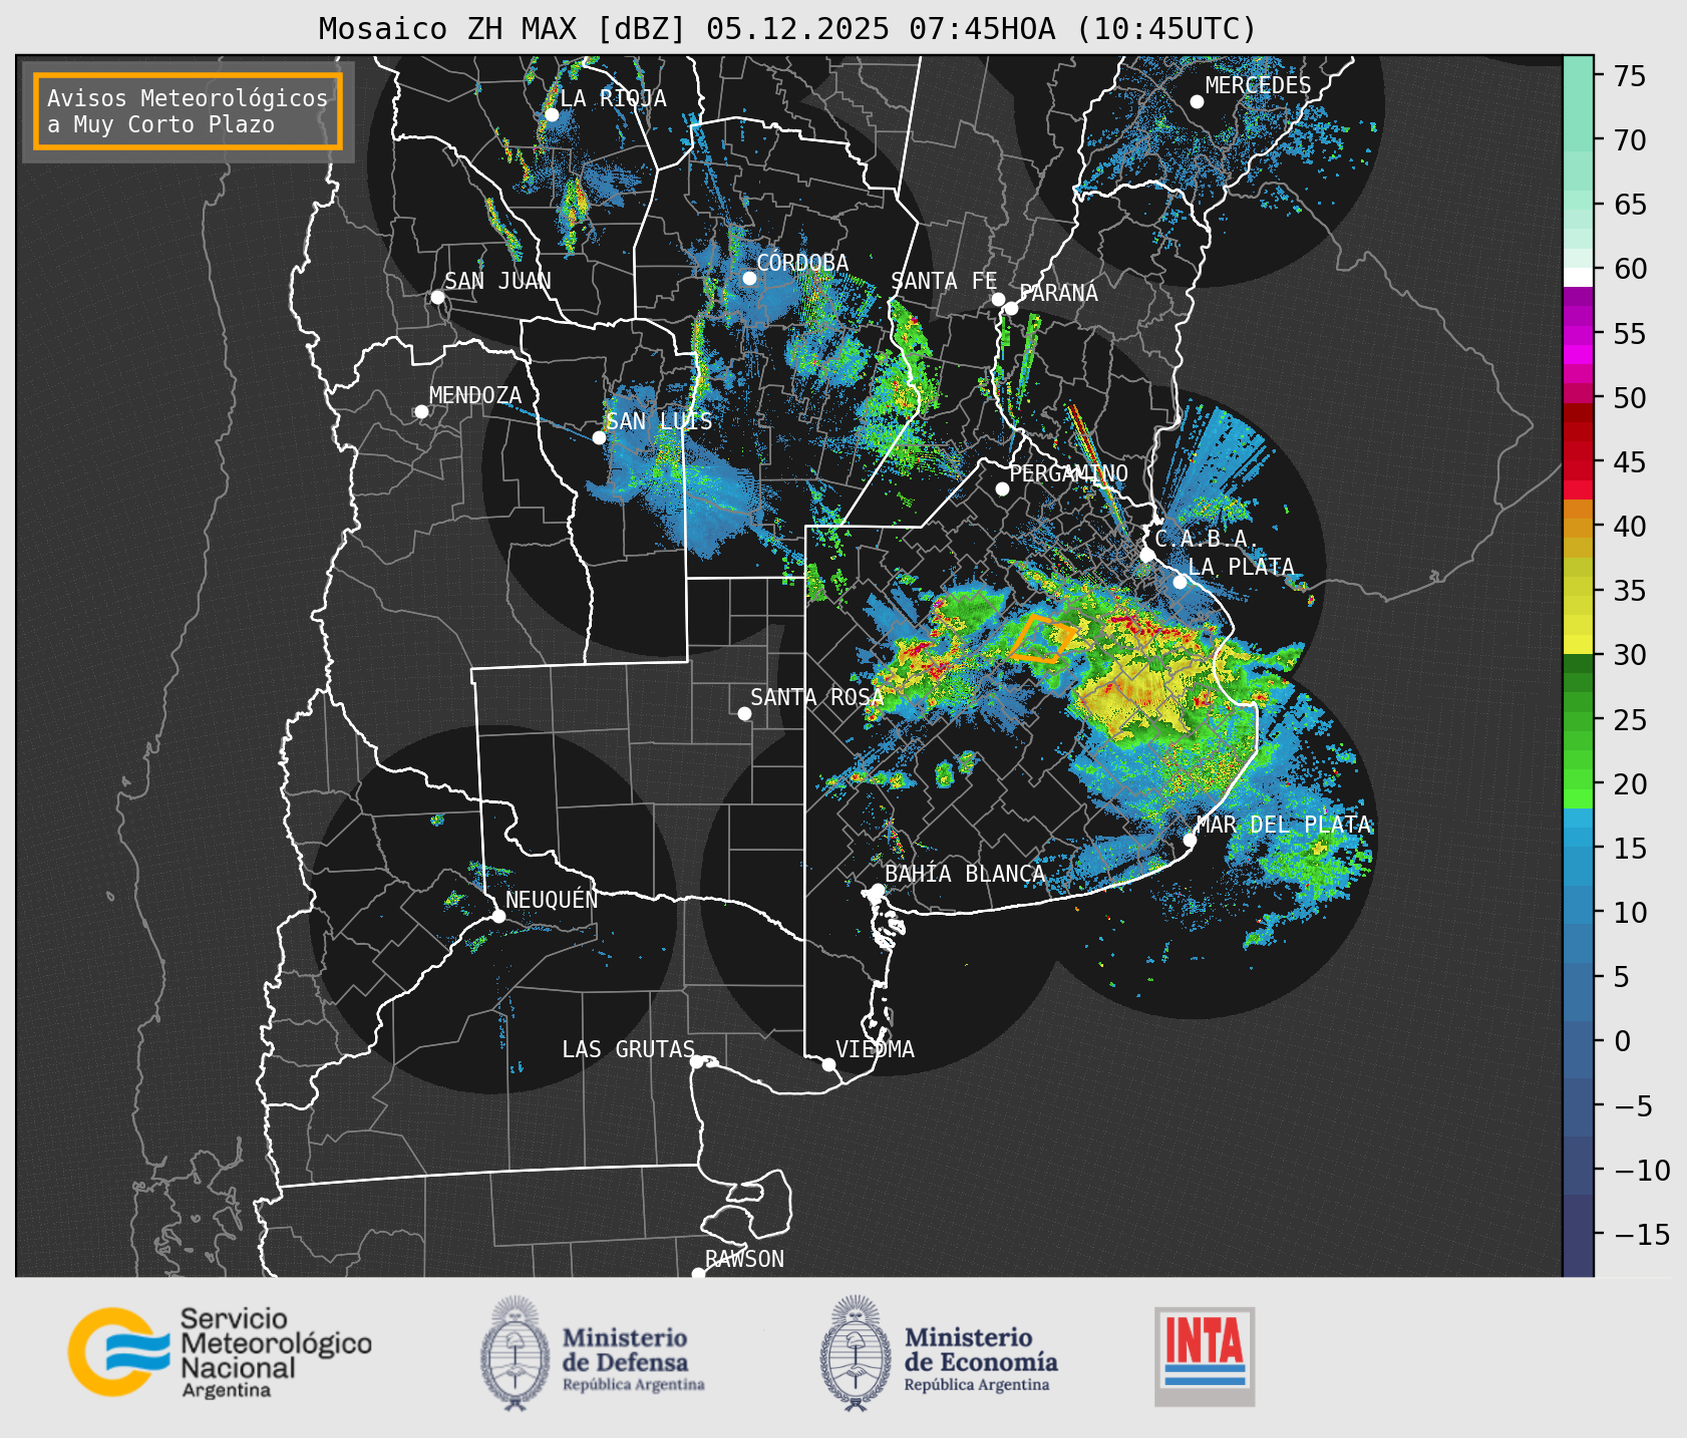Click the red 45 dBZ band on color scale
This screenshot has width=1687, height=1438.
[x=1578, y=460]
